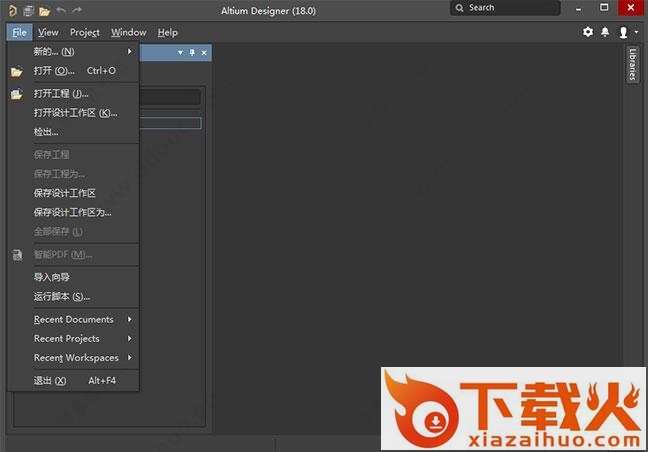Click the open folder icon in title bar

pyautogui.click(x=44, y=11)
